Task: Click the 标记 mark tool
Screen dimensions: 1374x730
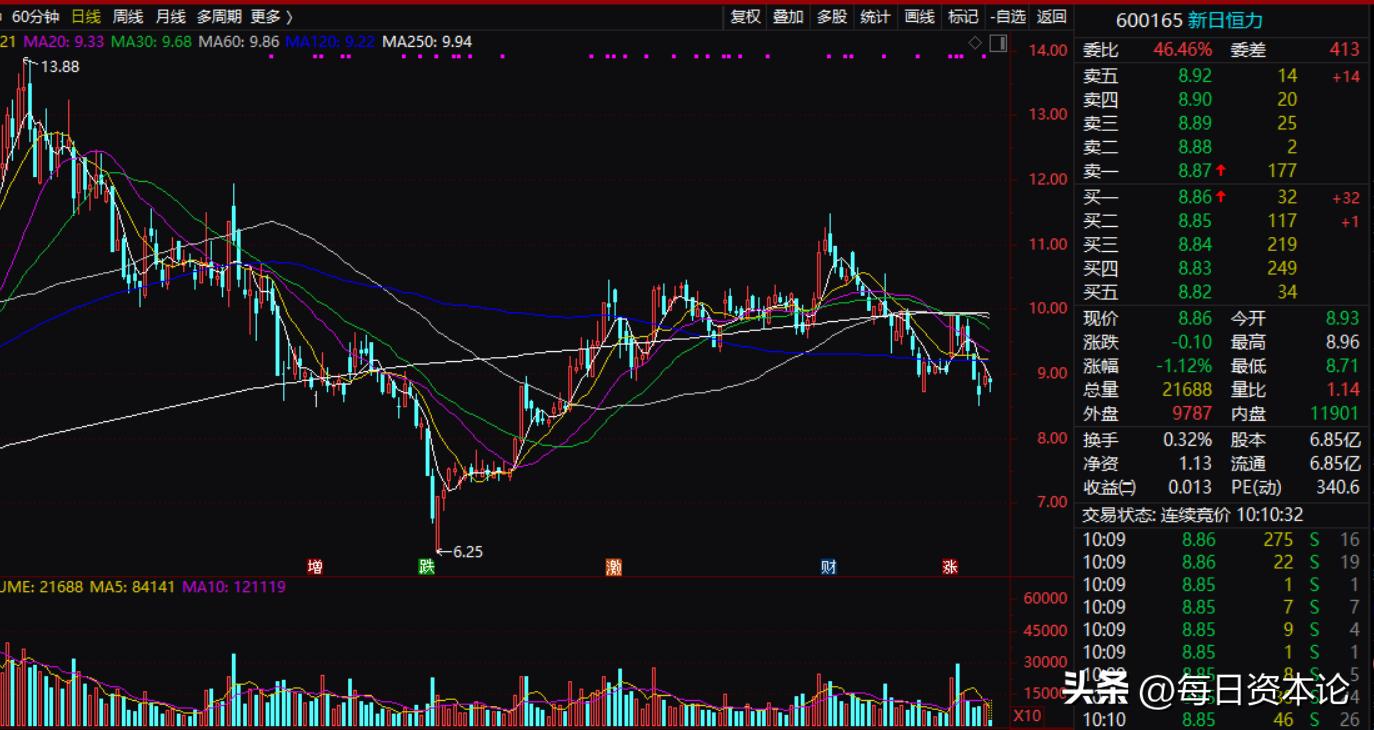Action: pyautogui.click(x=963, y=16)
